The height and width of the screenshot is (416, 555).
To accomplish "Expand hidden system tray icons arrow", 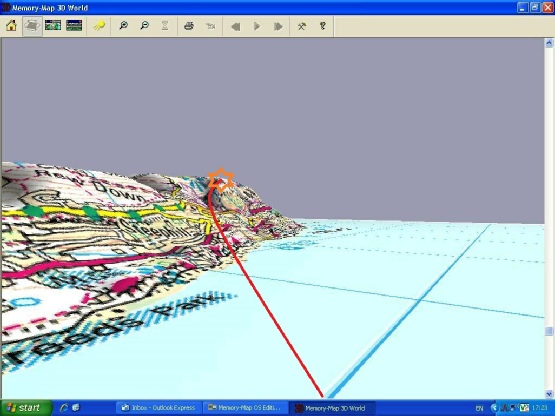I will (494, 408).
